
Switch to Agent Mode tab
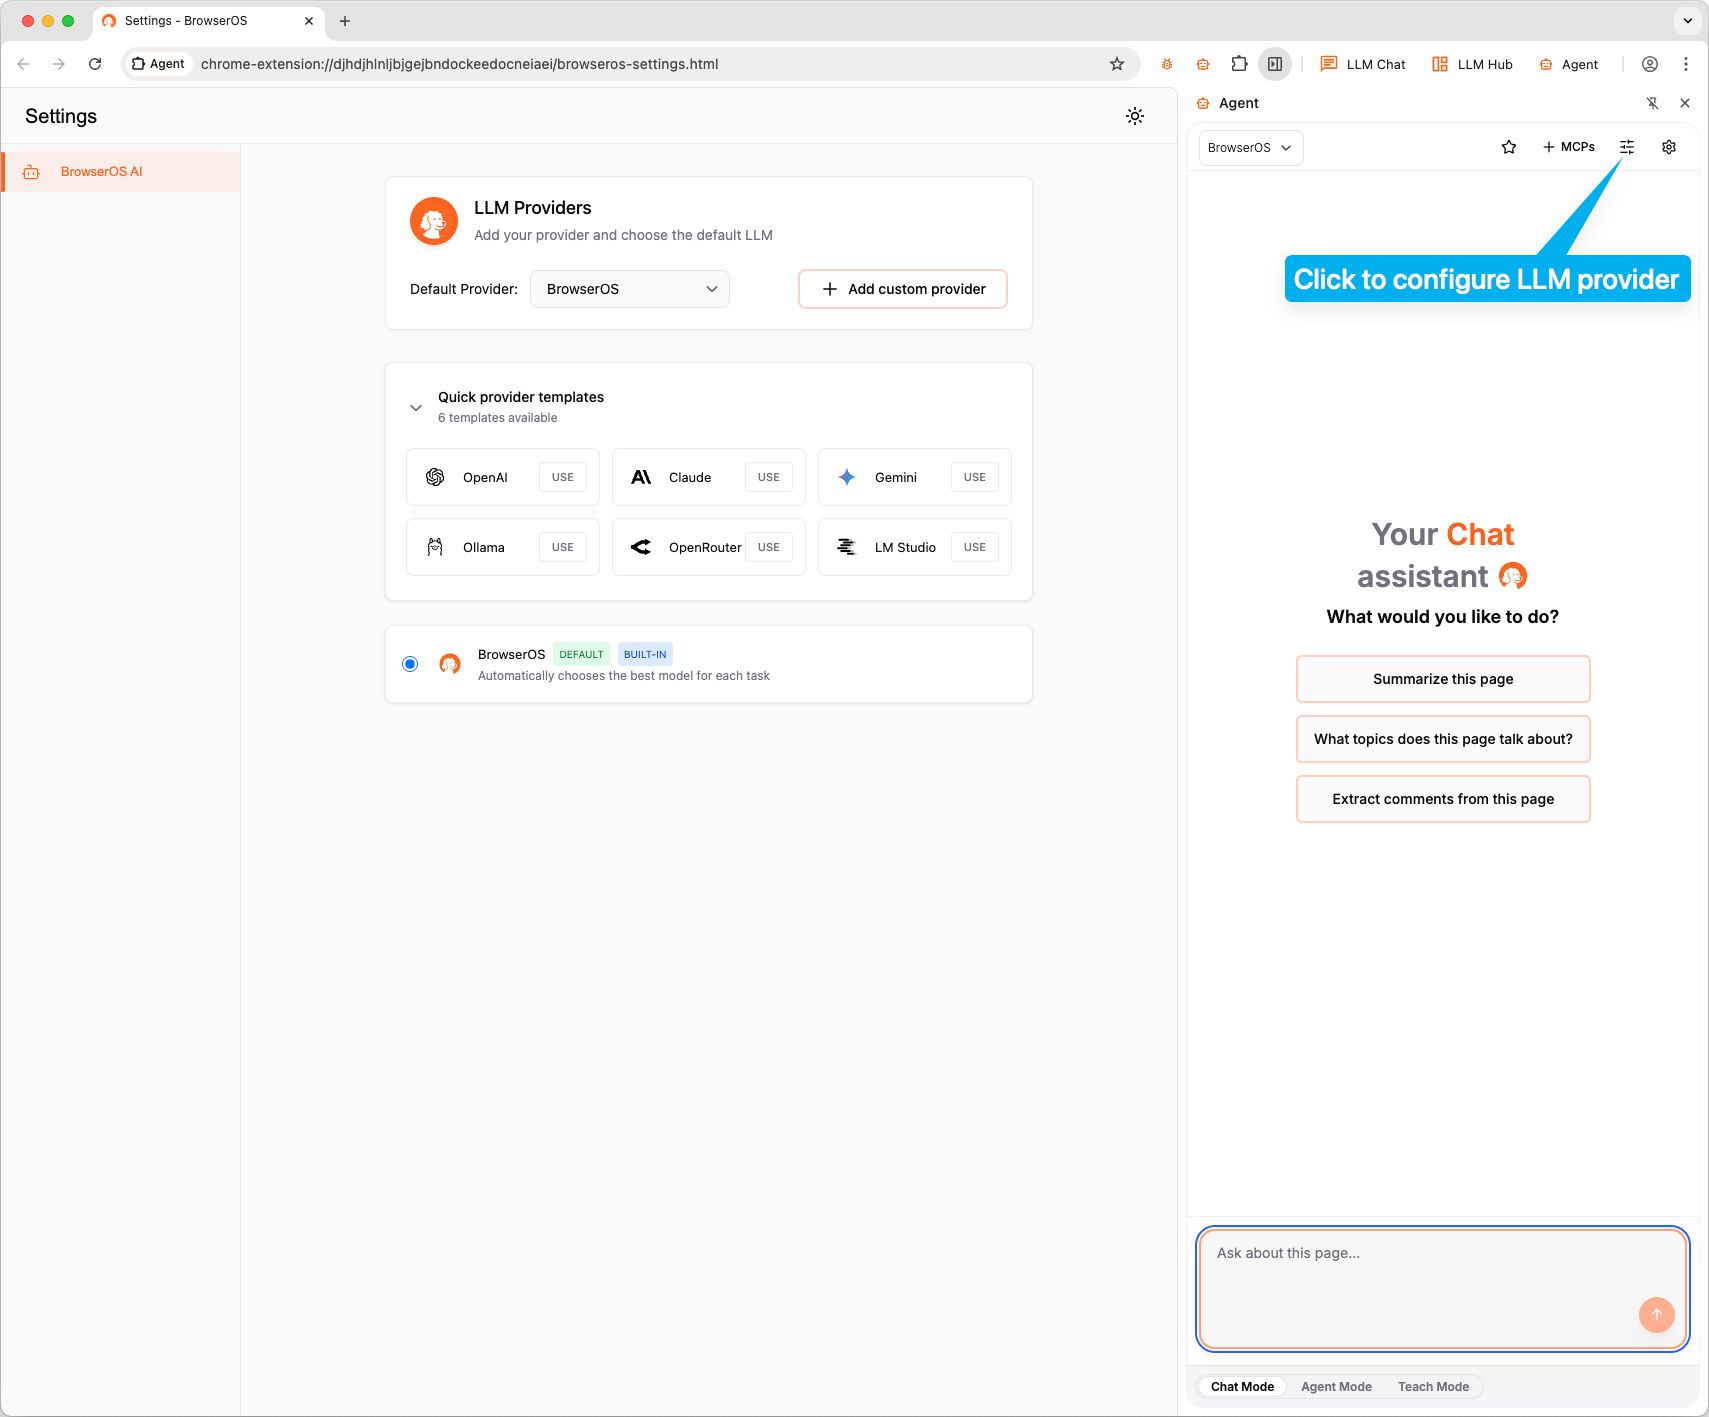1336,1387
